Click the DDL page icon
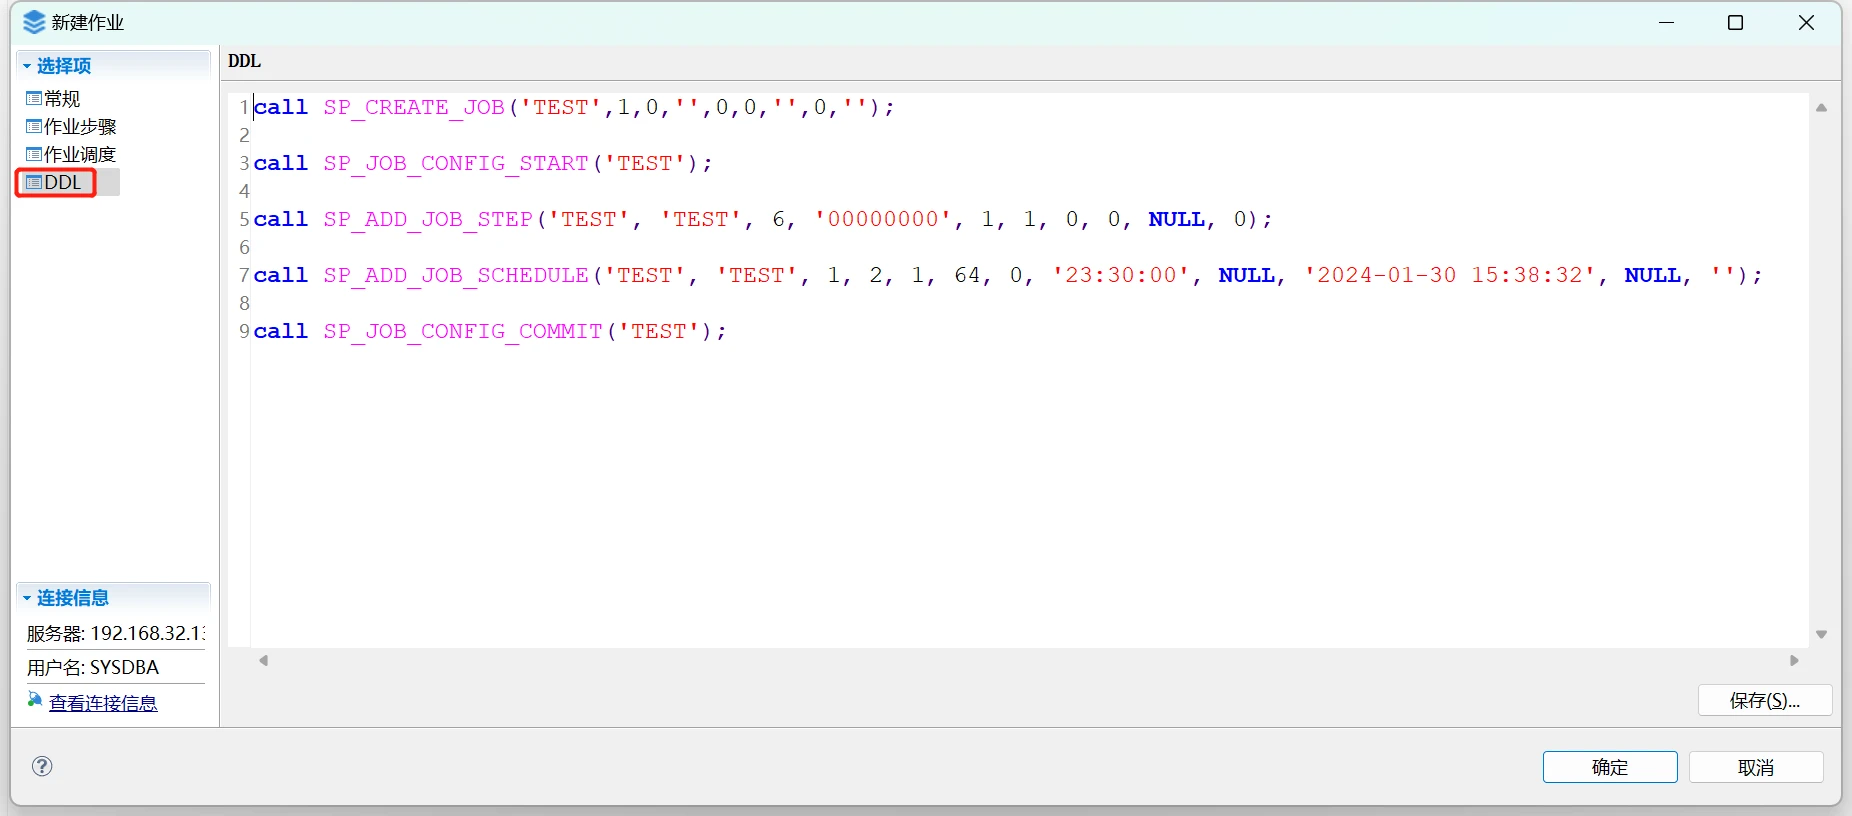 (x=34, y=183)
